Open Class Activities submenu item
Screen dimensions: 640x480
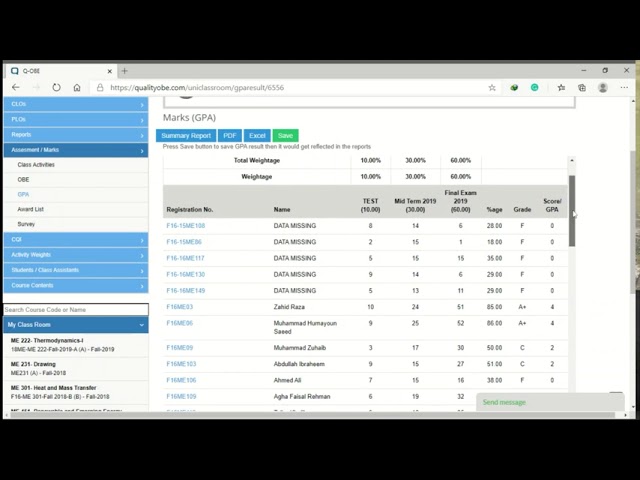36,165
